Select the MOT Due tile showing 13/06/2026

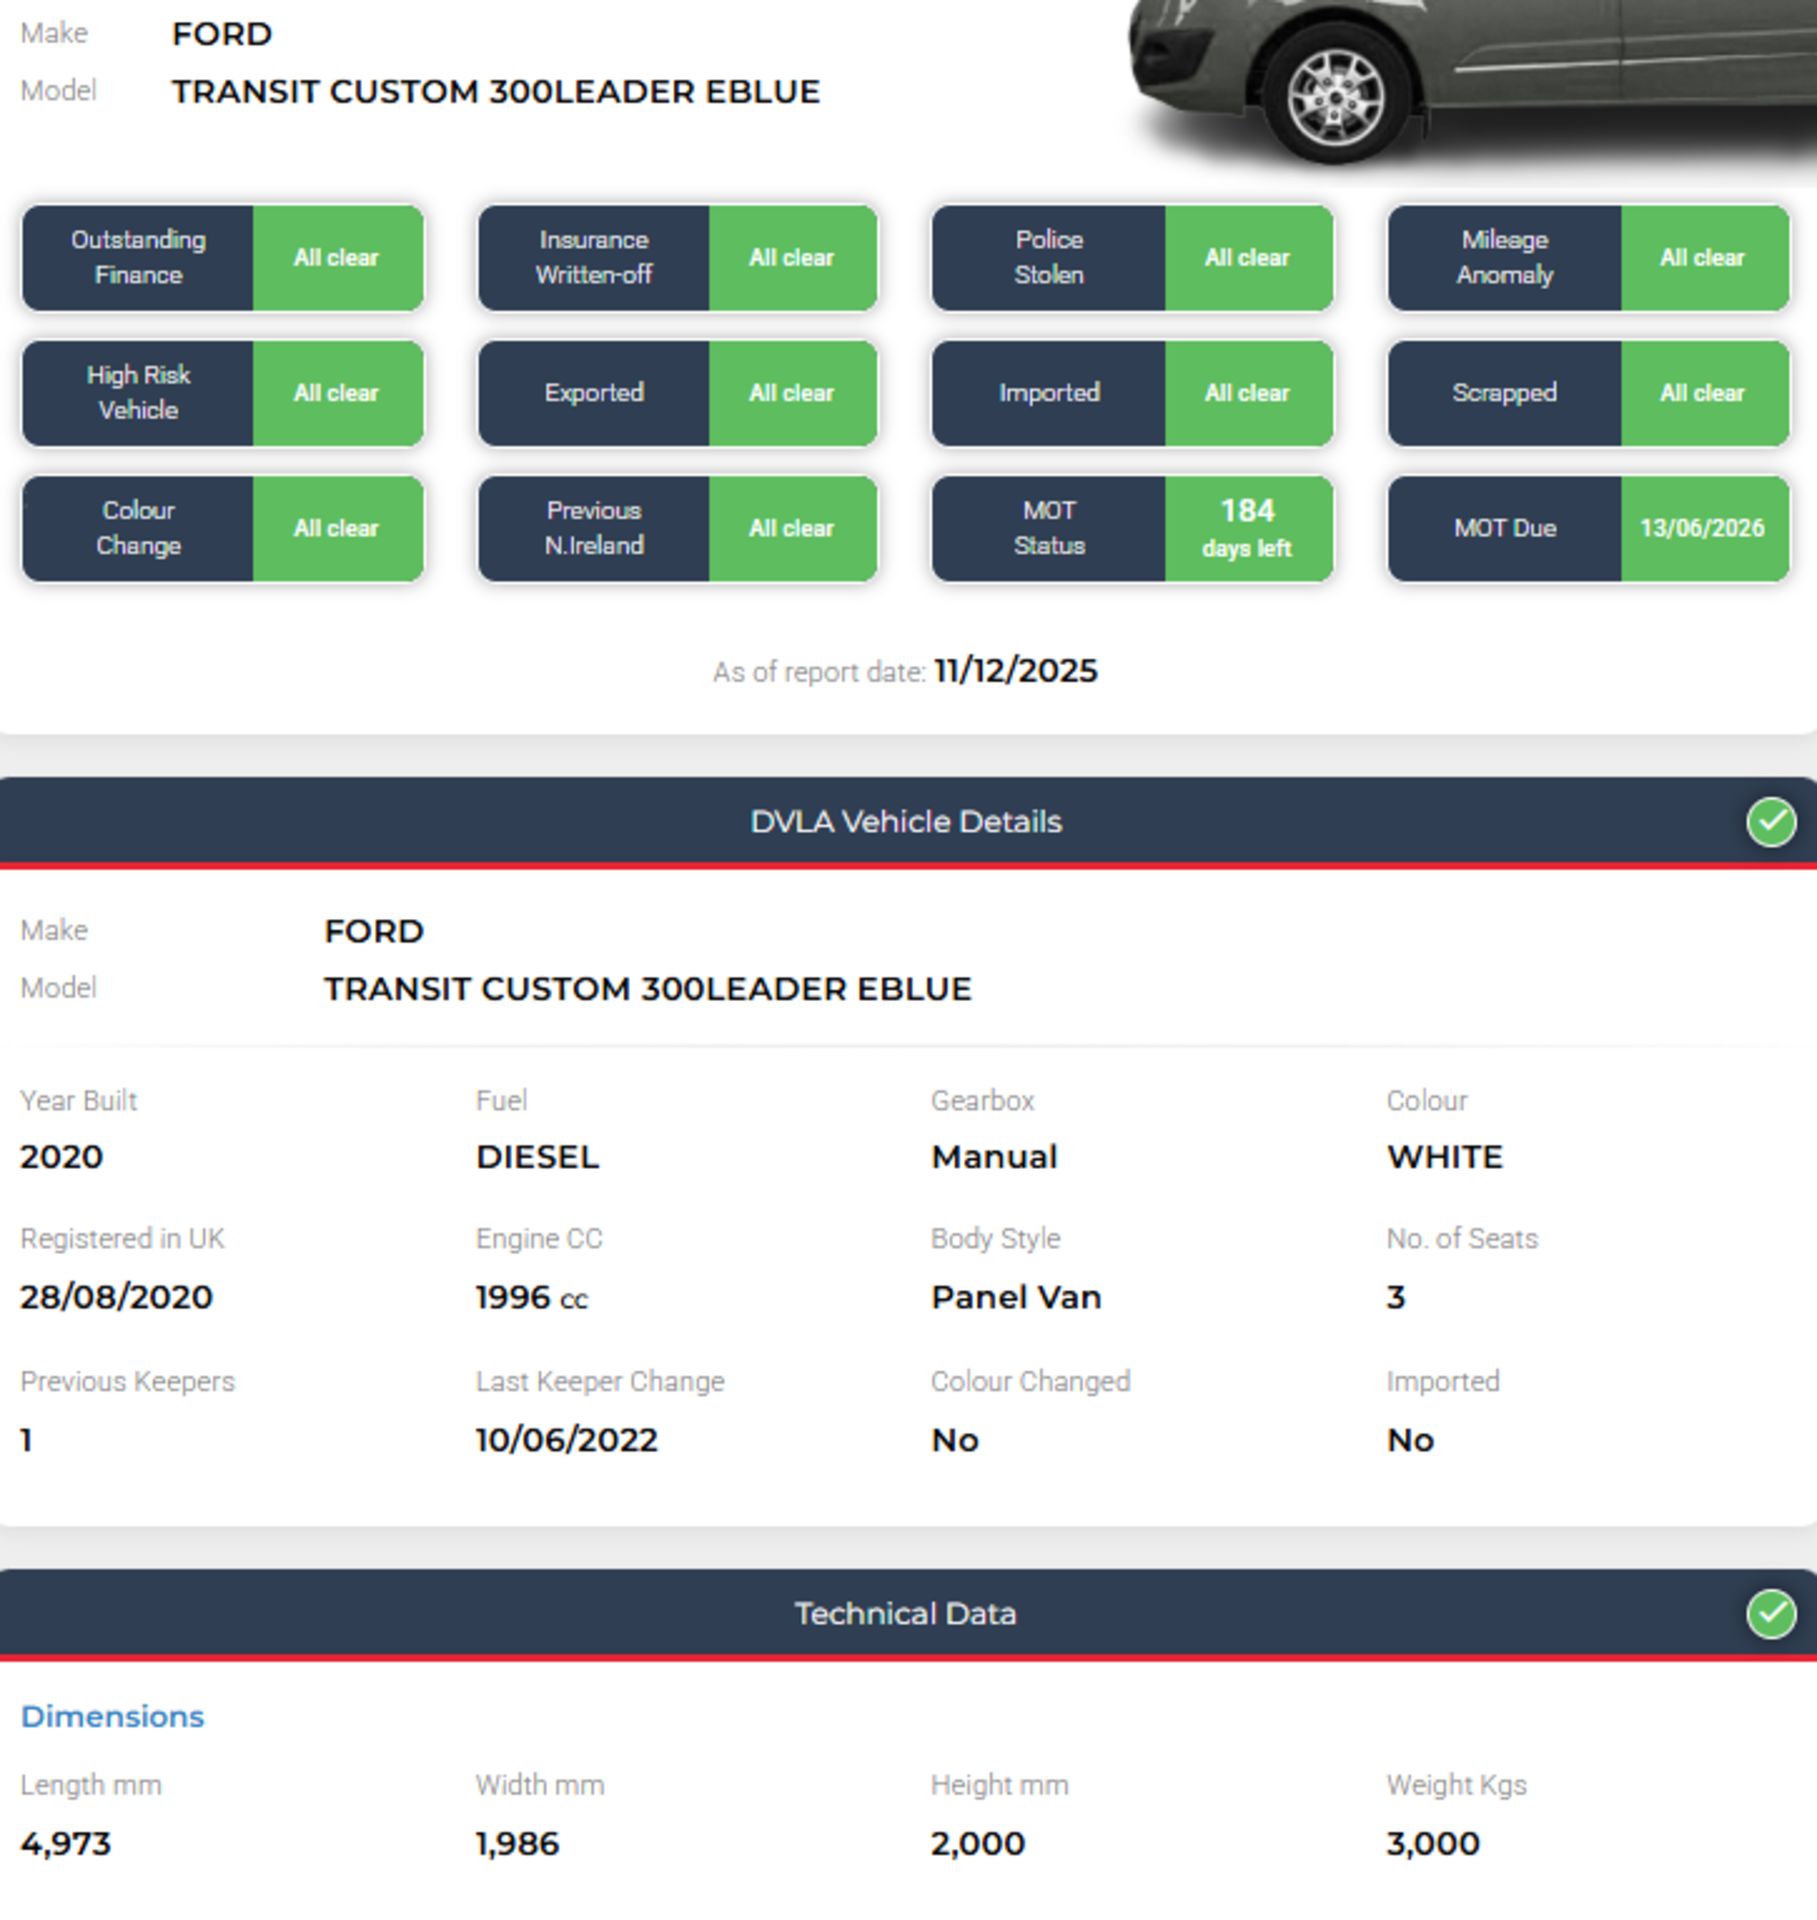(x=1588, y=529)
